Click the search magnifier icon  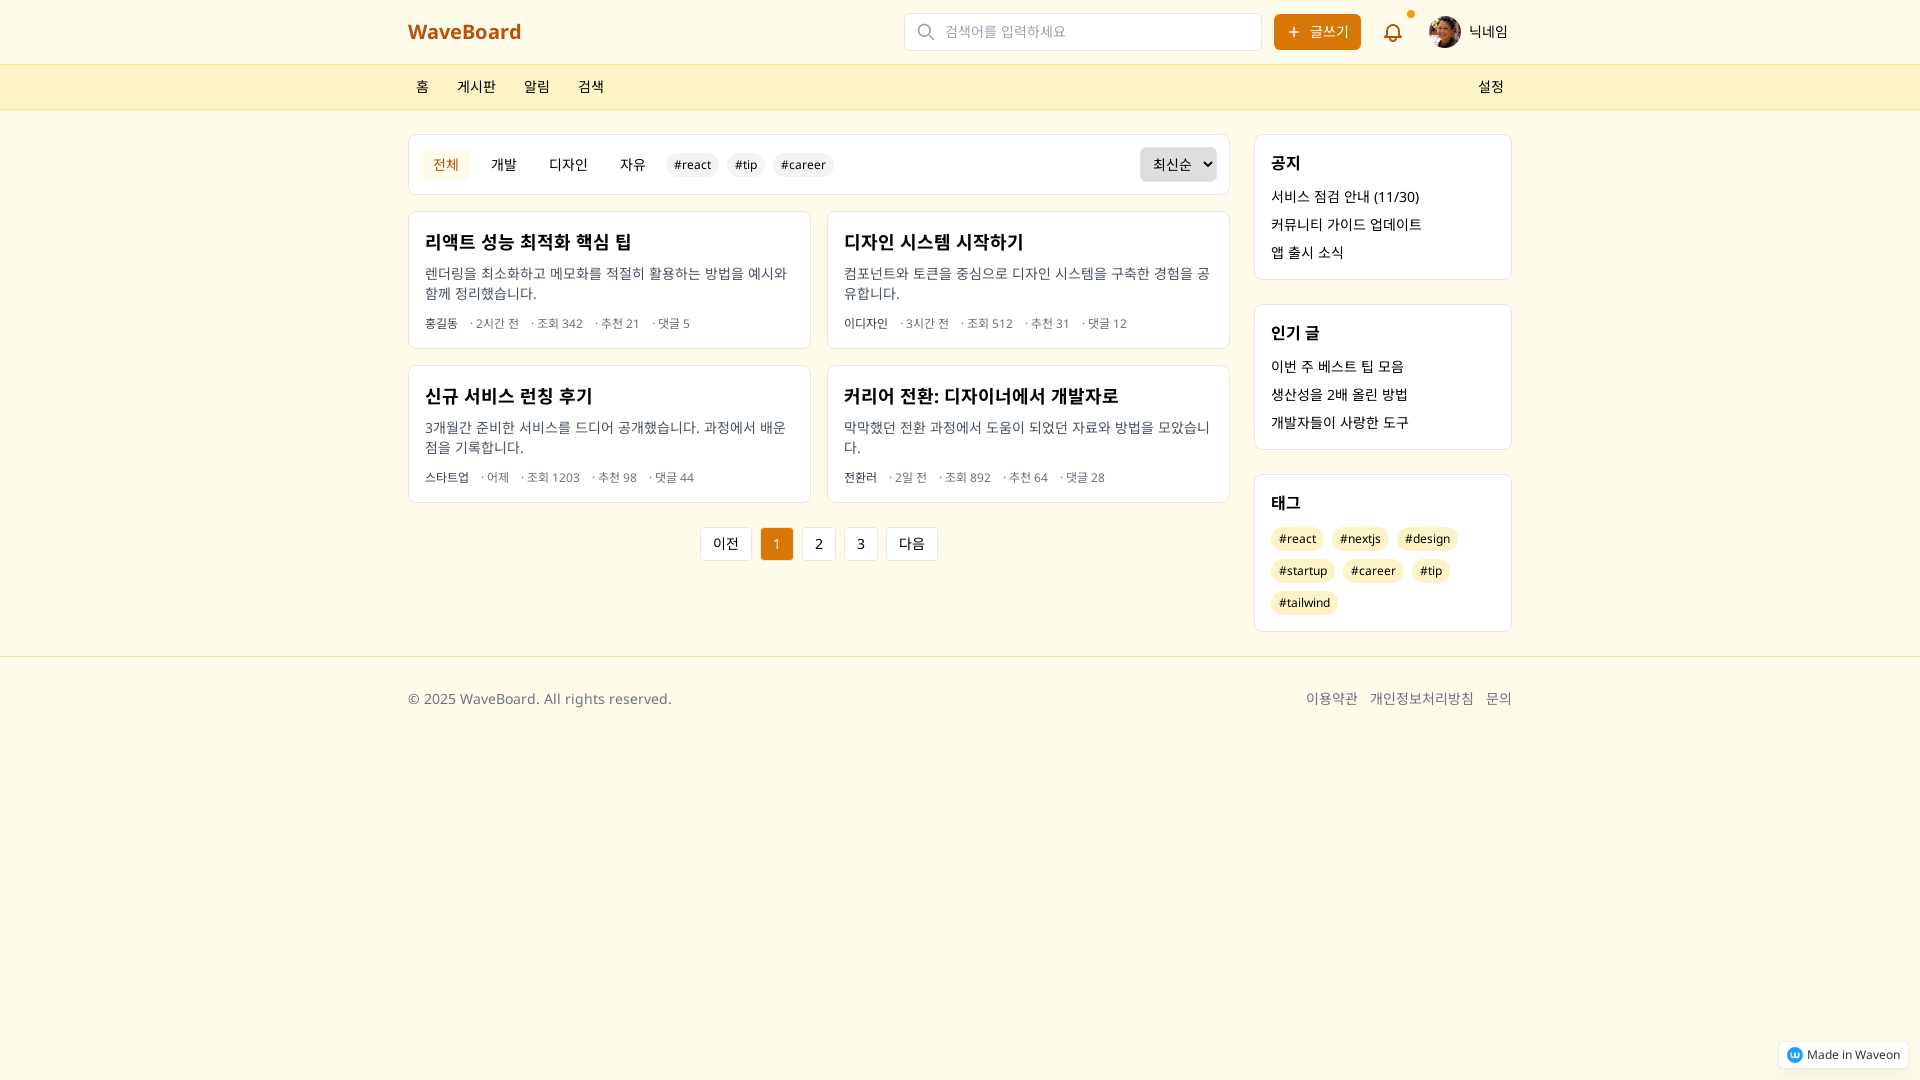(925, 31)
